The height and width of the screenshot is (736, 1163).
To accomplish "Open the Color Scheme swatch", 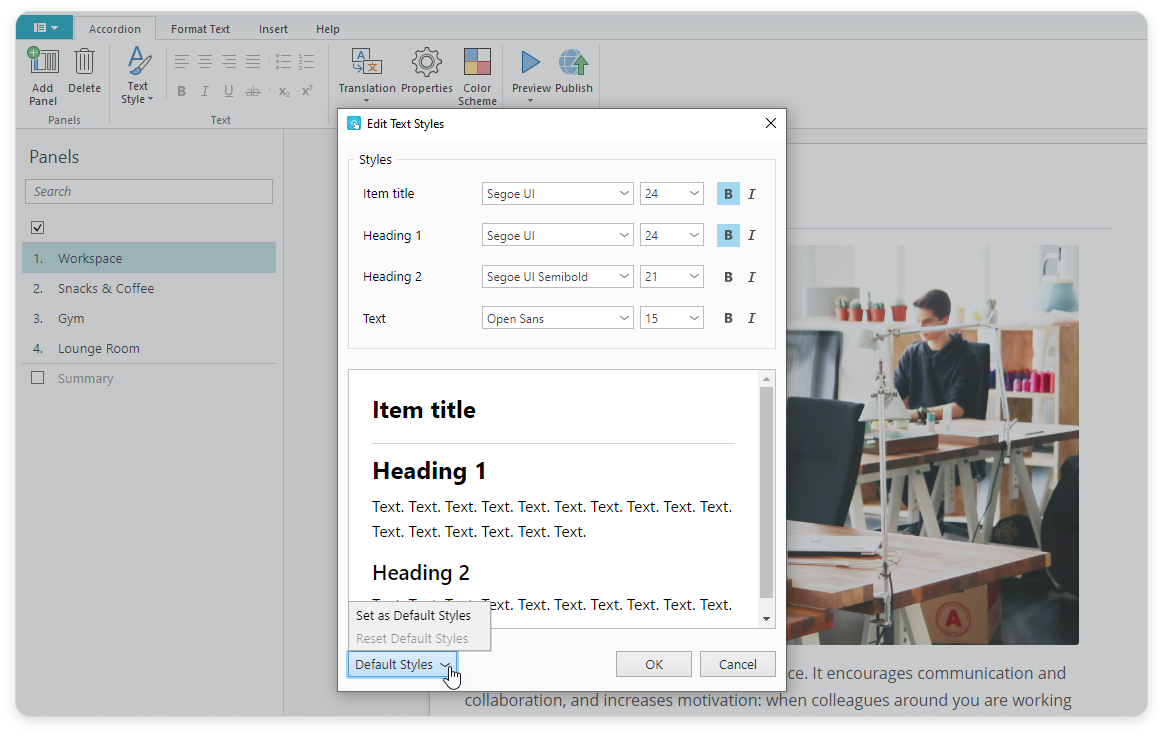I will tap(477, 62).
